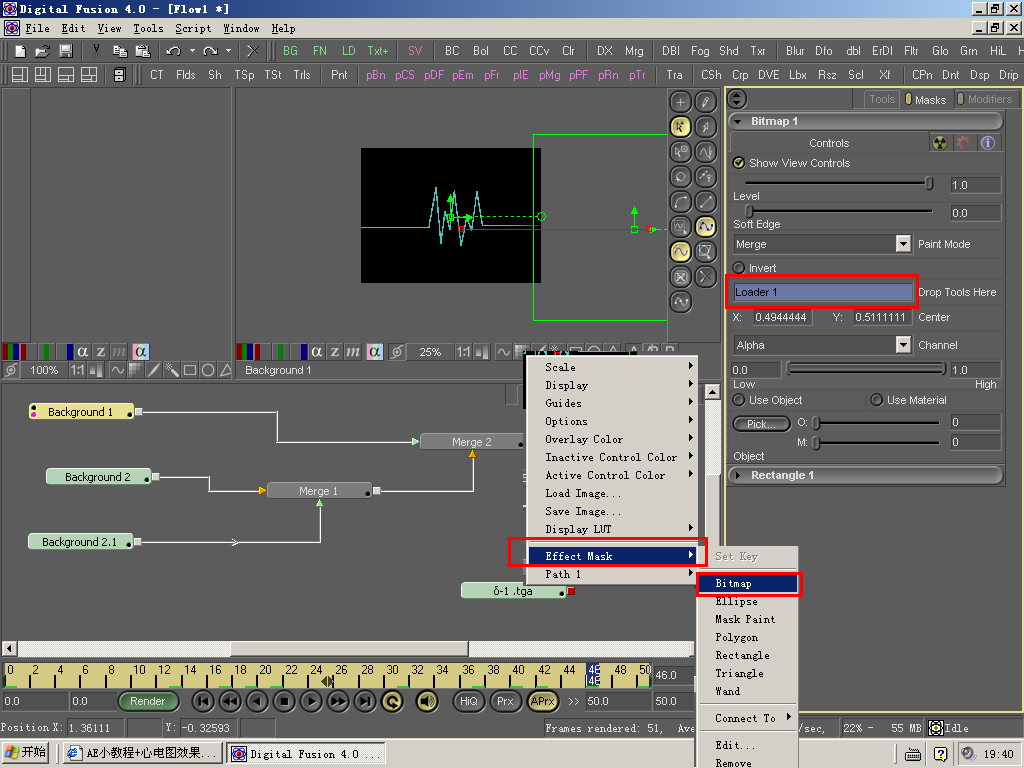
Task: Click the Redo arrow icon
Action: pyautogui.click(x=210, y=51)
